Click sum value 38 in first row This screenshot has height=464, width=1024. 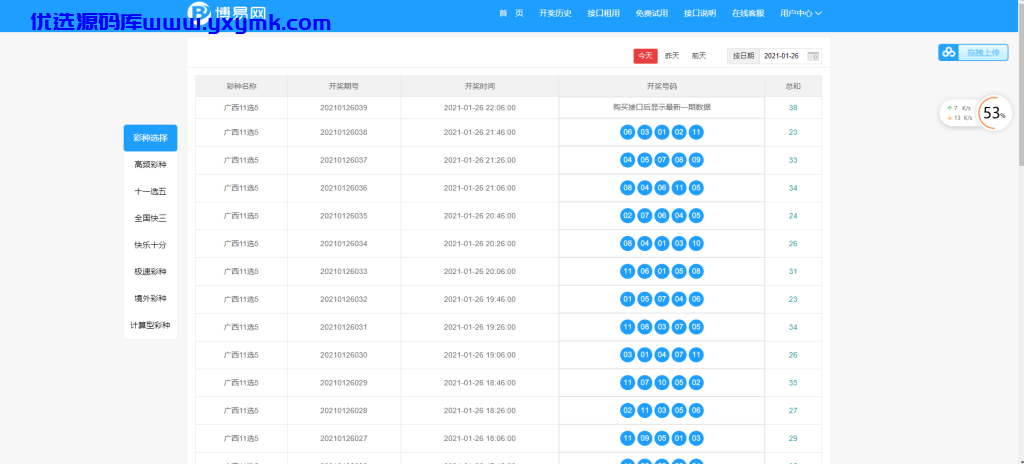793,108
